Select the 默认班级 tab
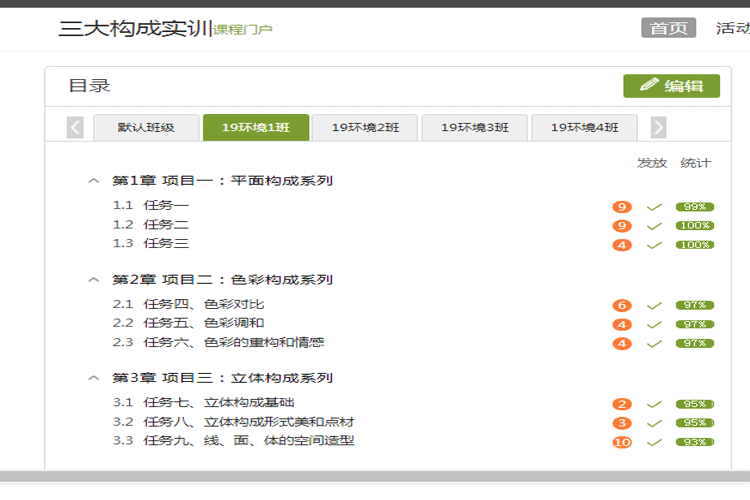Viewport: 750px width, 500px height. coord(146,128)
